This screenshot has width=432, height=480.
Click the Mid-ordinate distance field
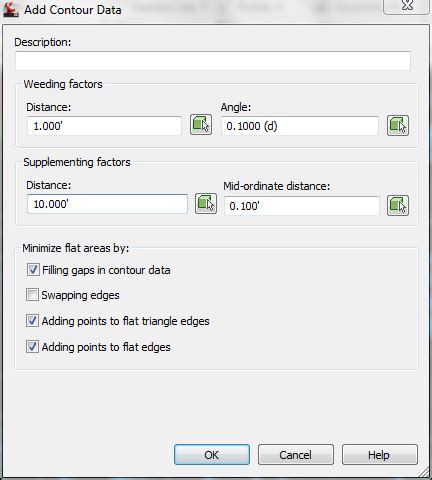pyautogui.click(x=302, y=206)
